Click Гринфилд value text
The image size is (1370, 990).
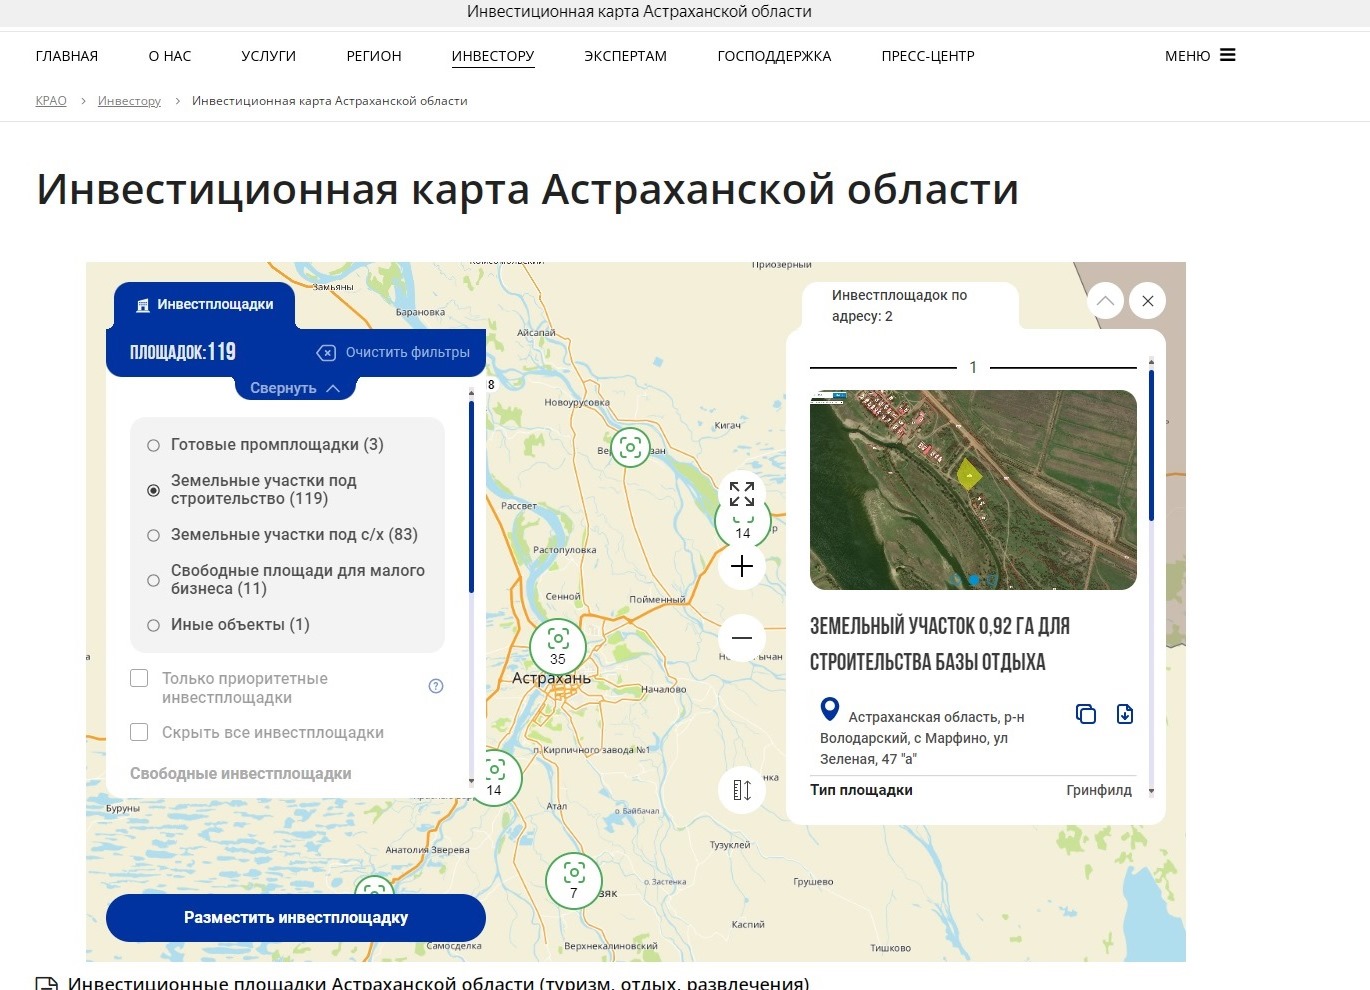coord(1099,790)
